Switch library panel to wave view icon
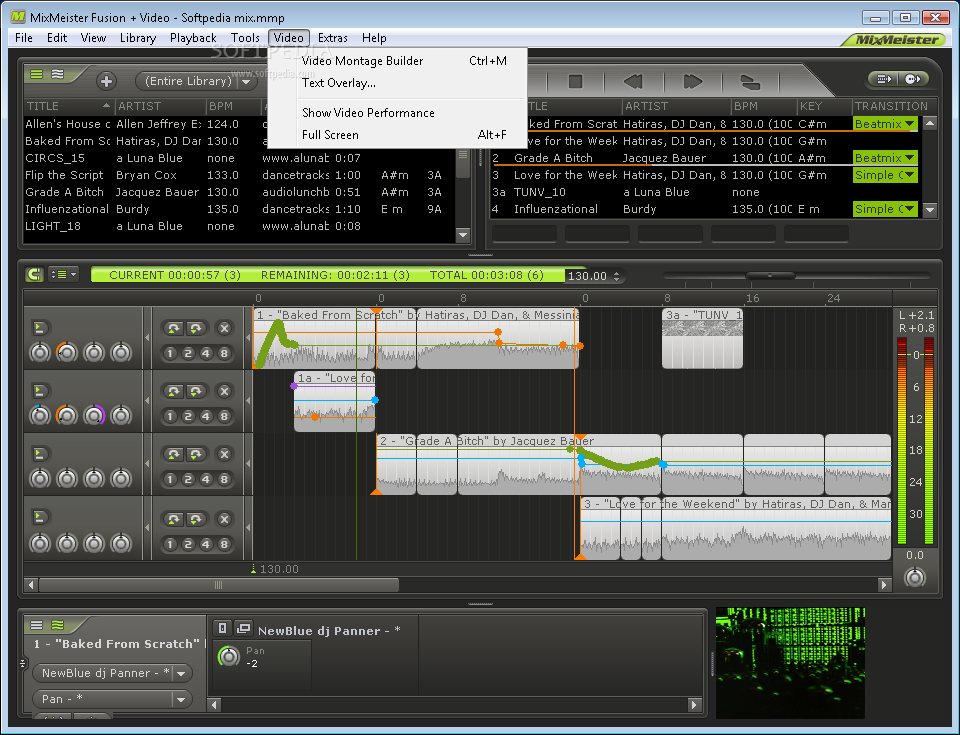The width and height of the screenshot is (960, 735). [58, 74]
